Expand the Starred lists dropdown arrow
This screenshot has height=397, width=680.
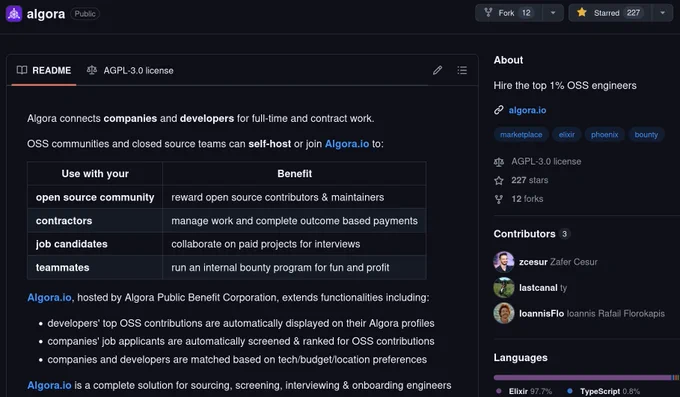click(662, 13)
